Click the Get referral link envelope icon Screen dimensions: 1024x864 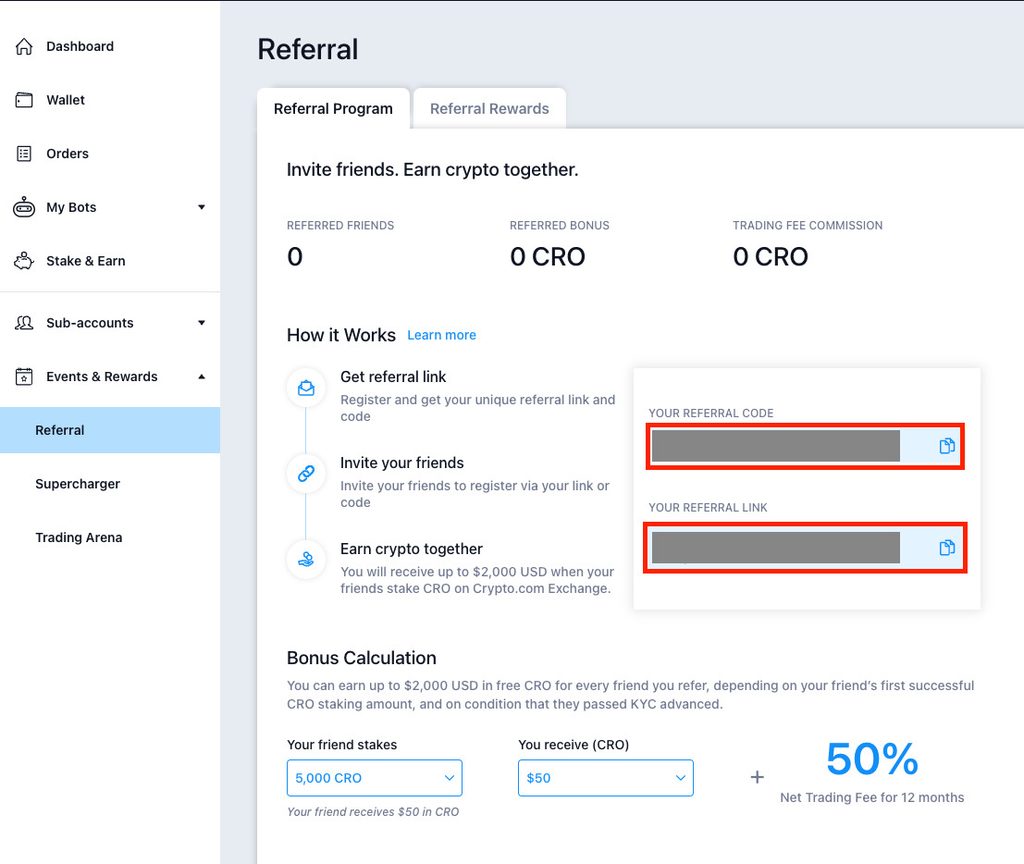[x=306, y=388]
